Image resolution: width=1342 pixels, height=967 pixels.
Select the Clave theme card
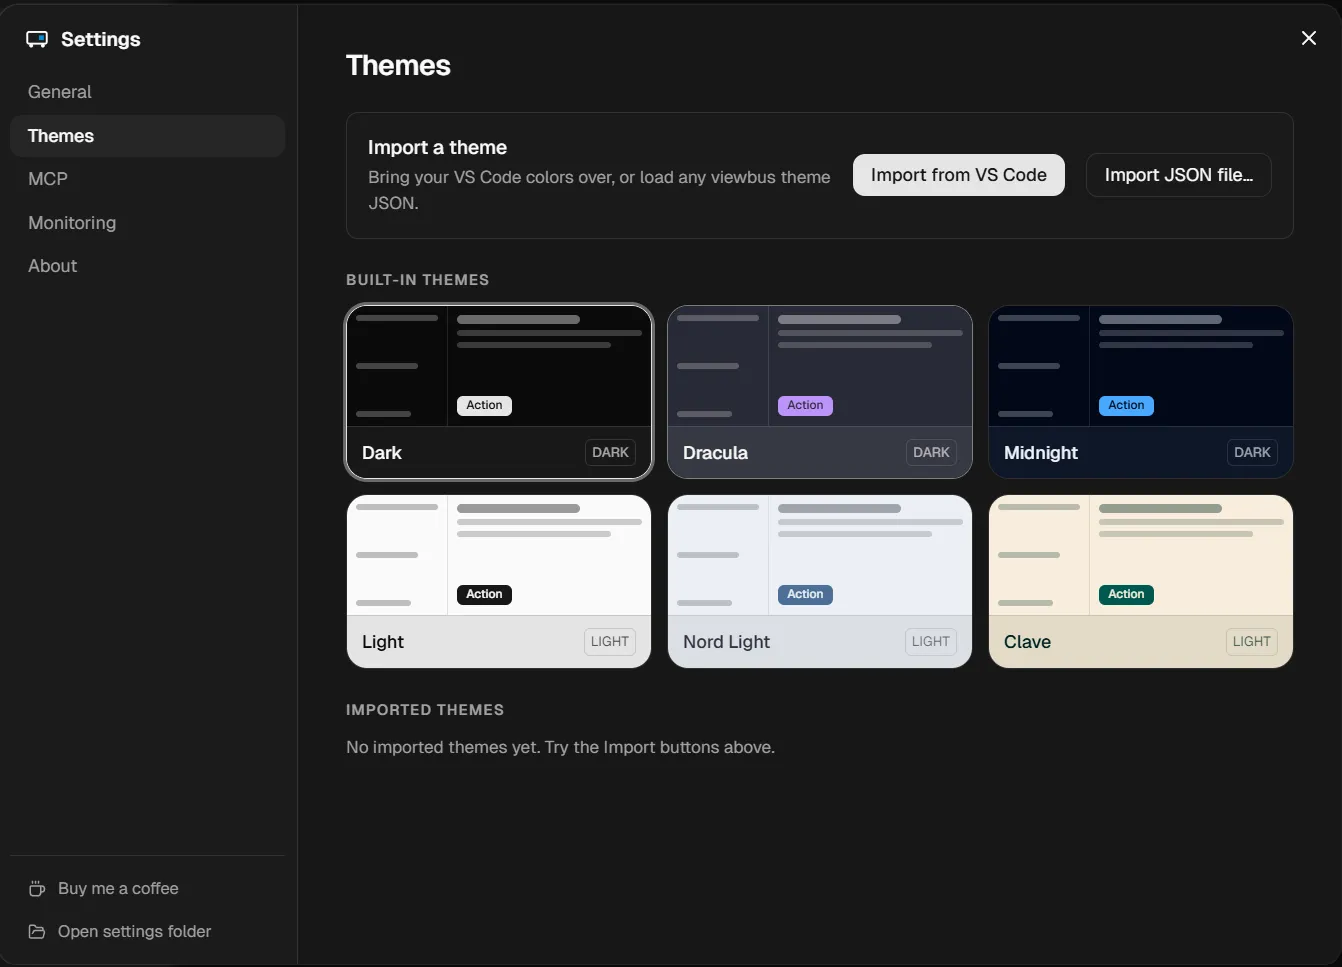coord(1141,581)
